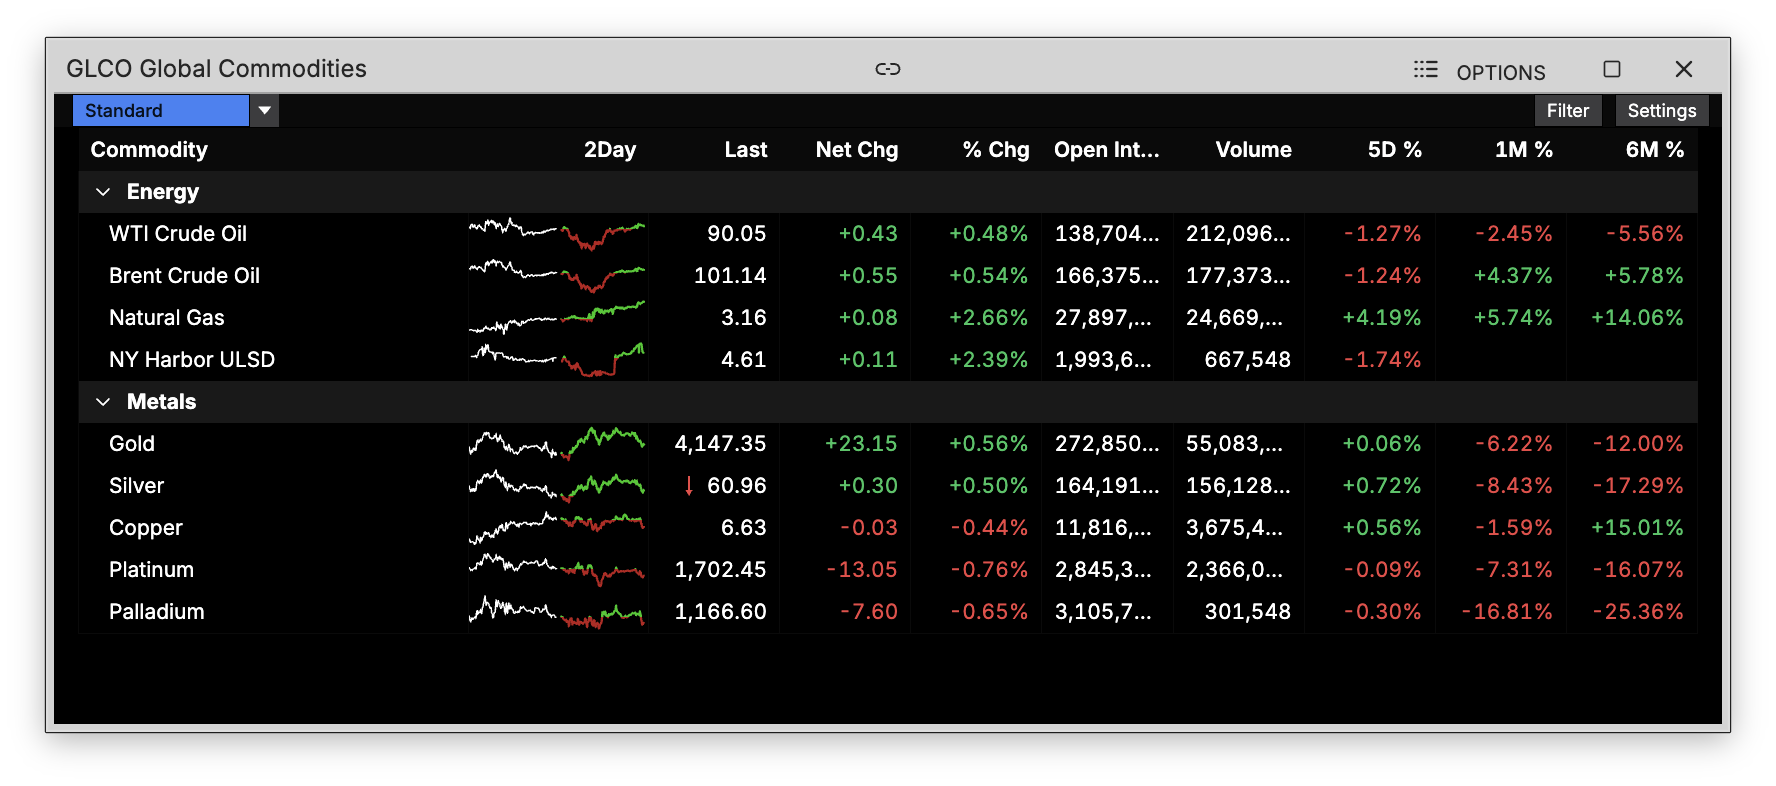Click the Open Int... column header
Viewport: 1776px width, 786px height.
[1107, 149]
